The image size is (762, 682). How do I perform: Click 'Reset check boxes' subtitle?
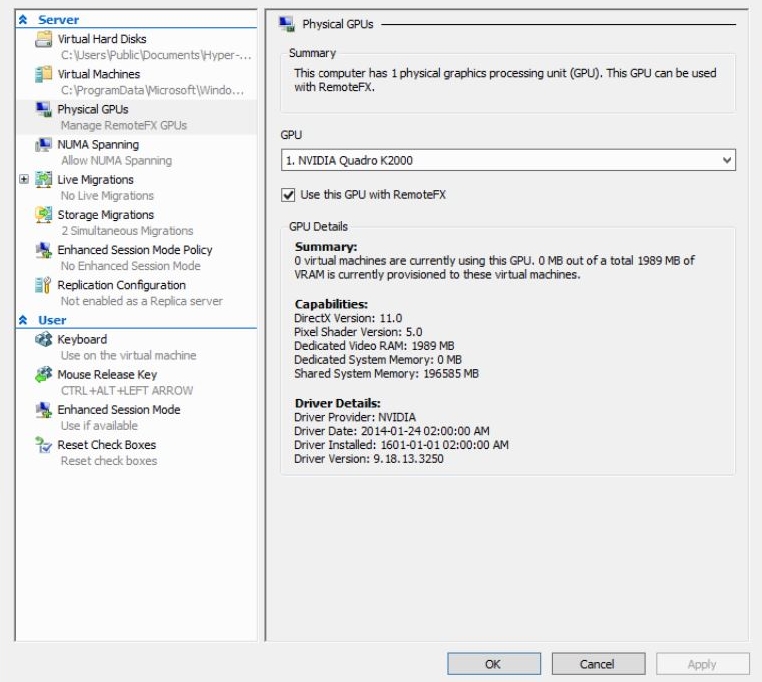point(109,460)
